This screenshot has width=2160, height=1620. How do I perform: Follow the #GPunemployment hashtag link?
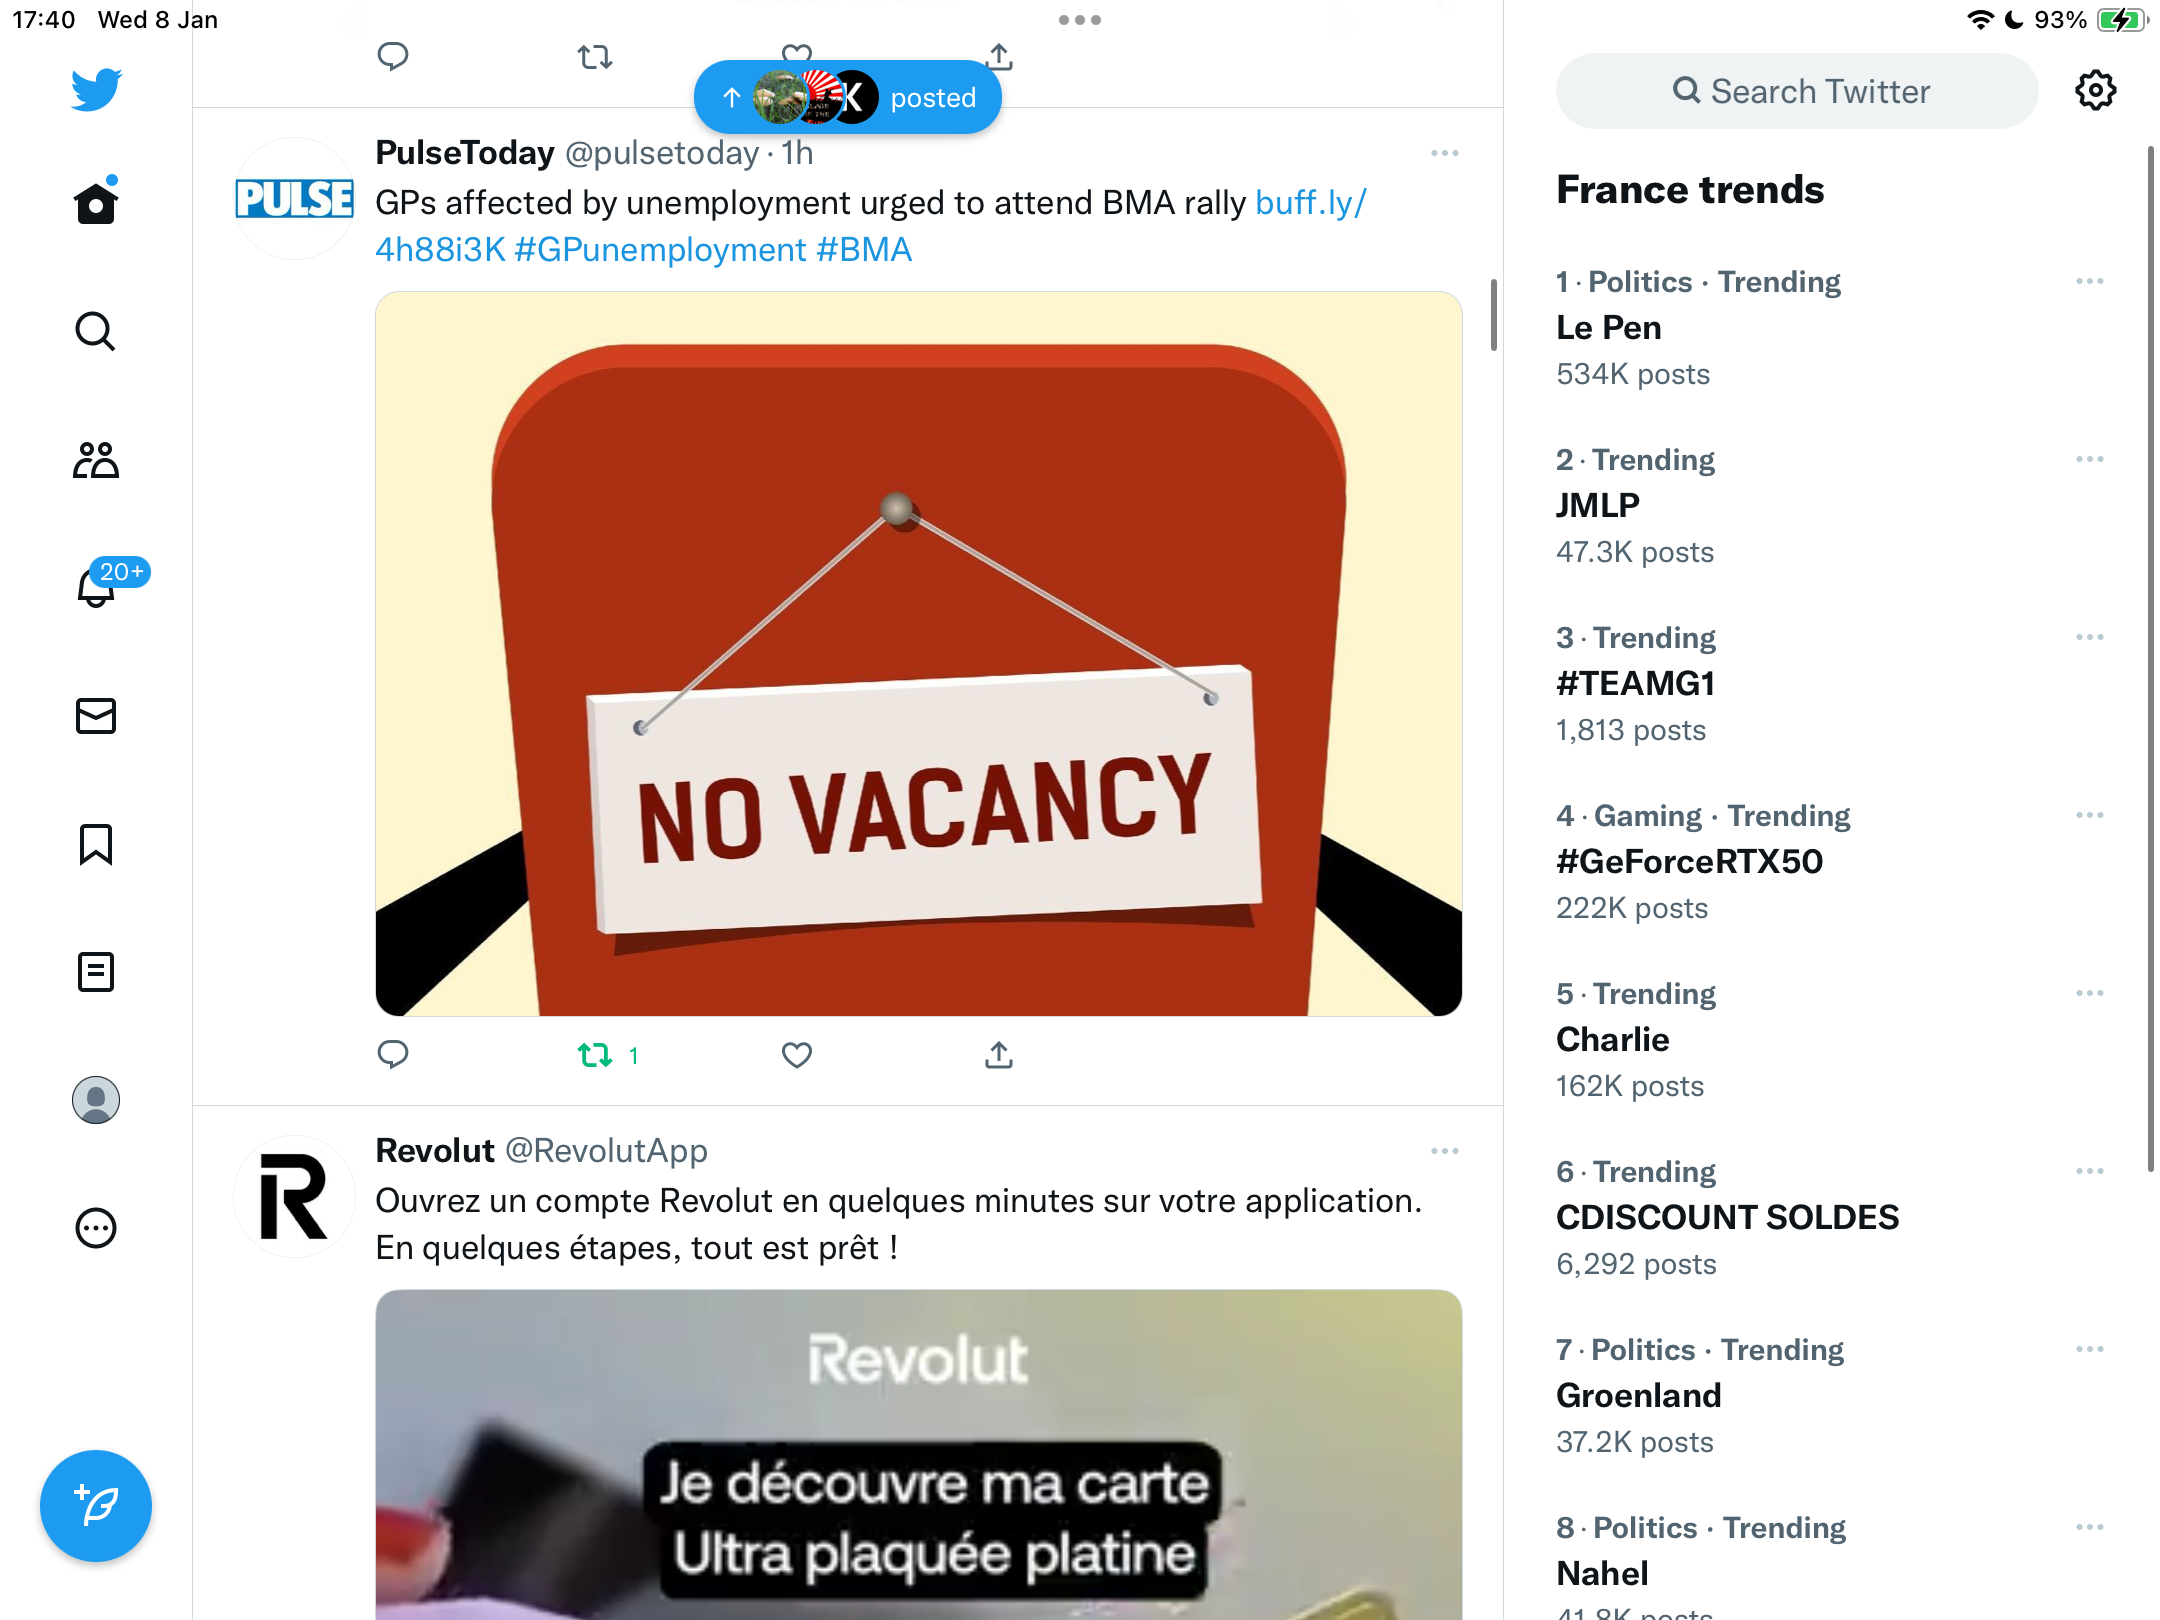[660, 250]
